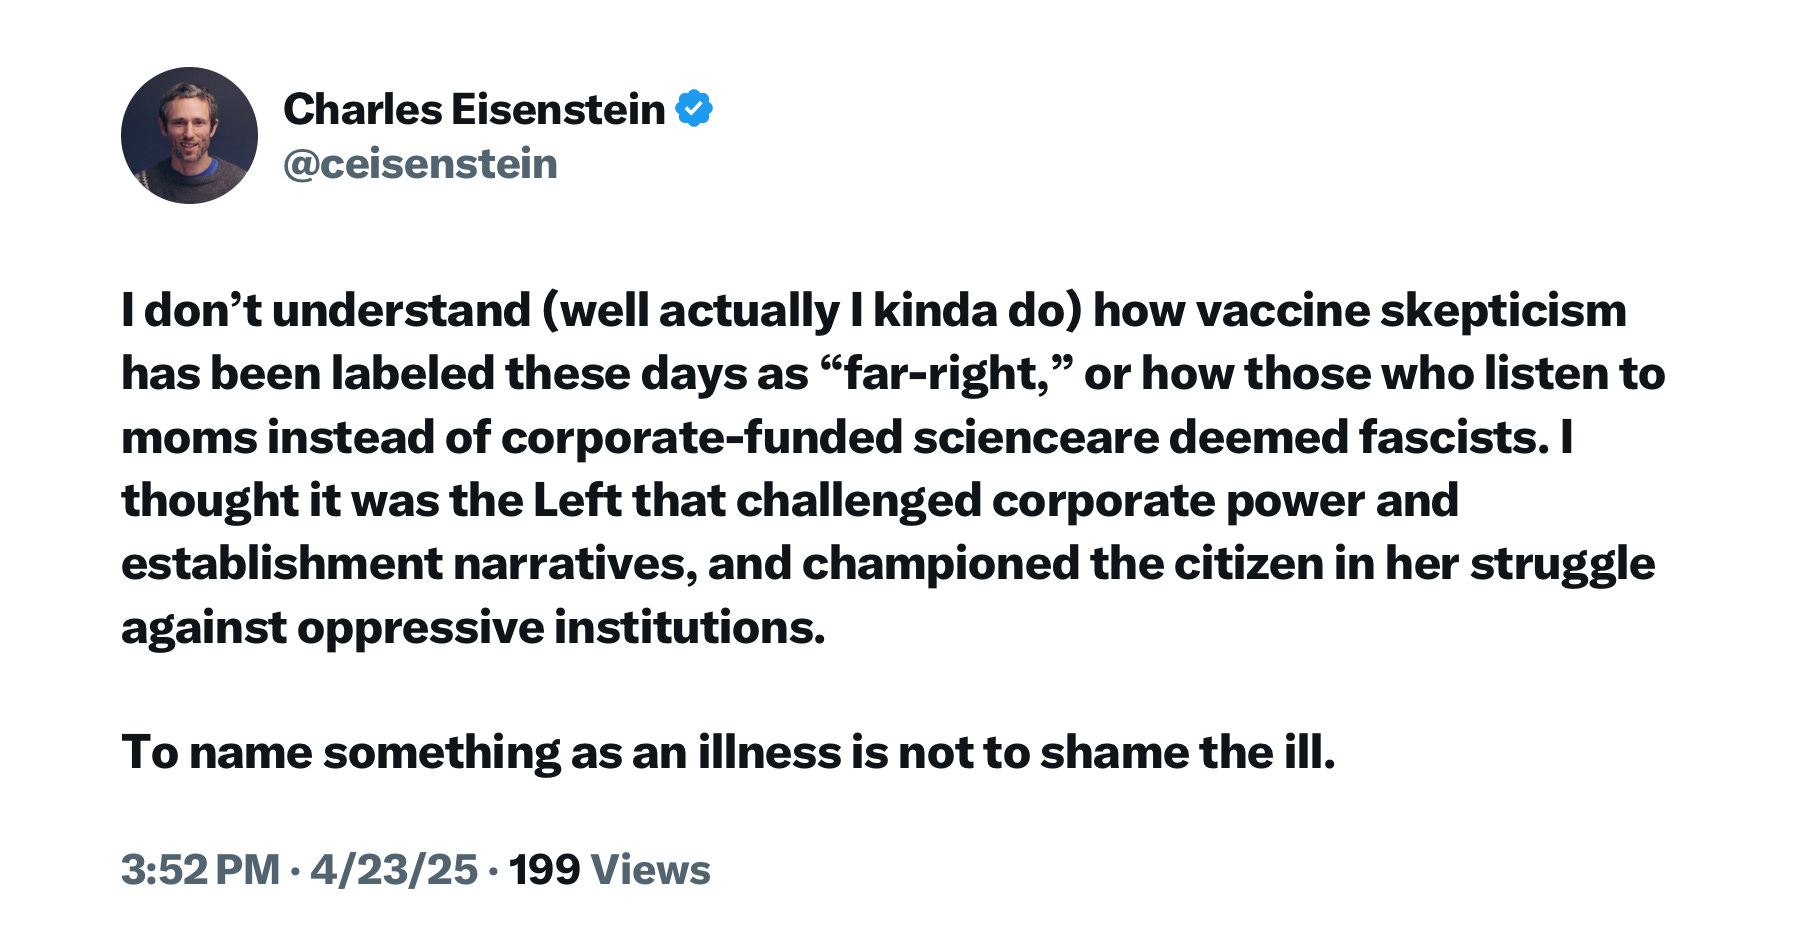Click the phrase oppressive institutions

[561, 628]
